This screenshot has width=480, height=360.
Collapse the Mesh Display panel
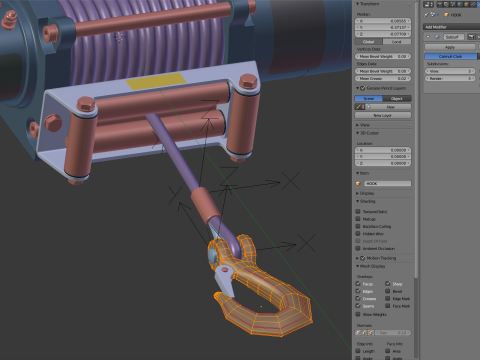(x=357, y=266)
